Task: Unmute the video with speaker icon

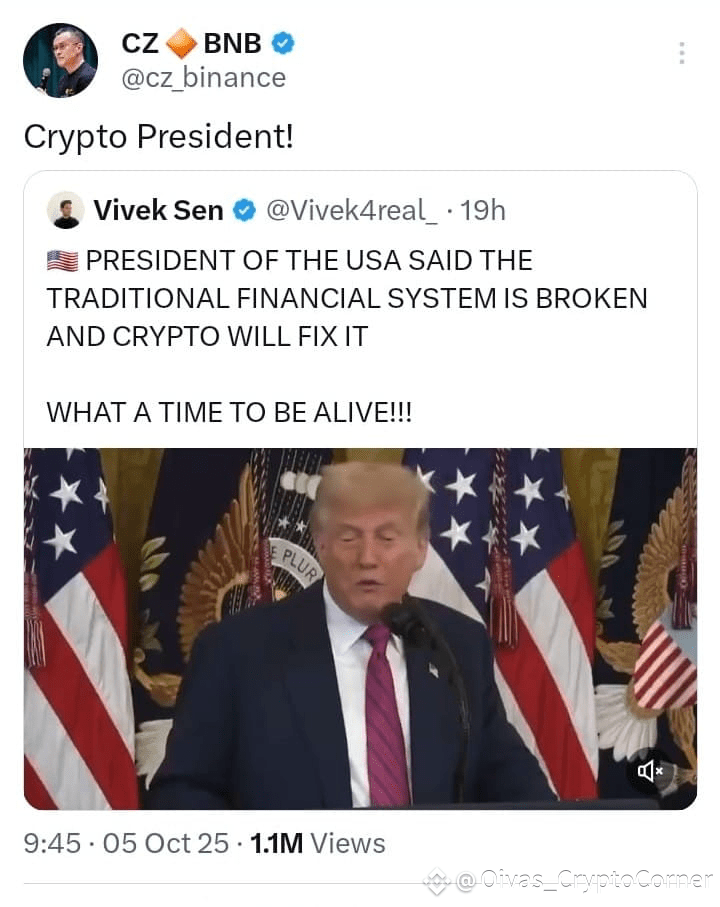Action: [x=649, y=771]
